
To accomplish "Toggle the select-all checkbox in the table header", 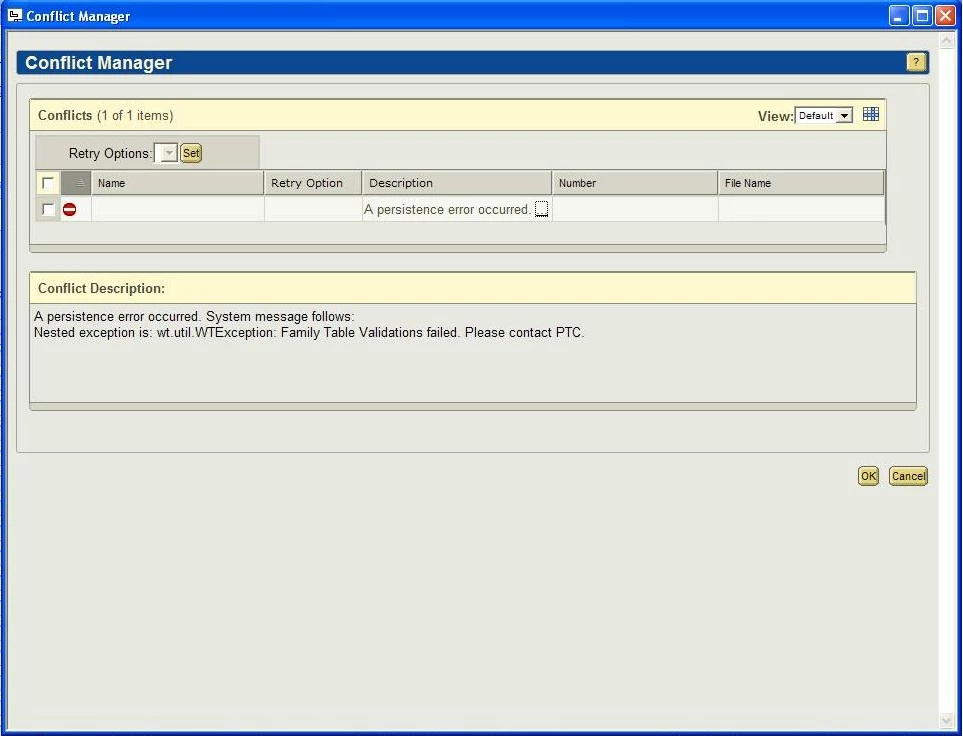I will pos(47,183).
